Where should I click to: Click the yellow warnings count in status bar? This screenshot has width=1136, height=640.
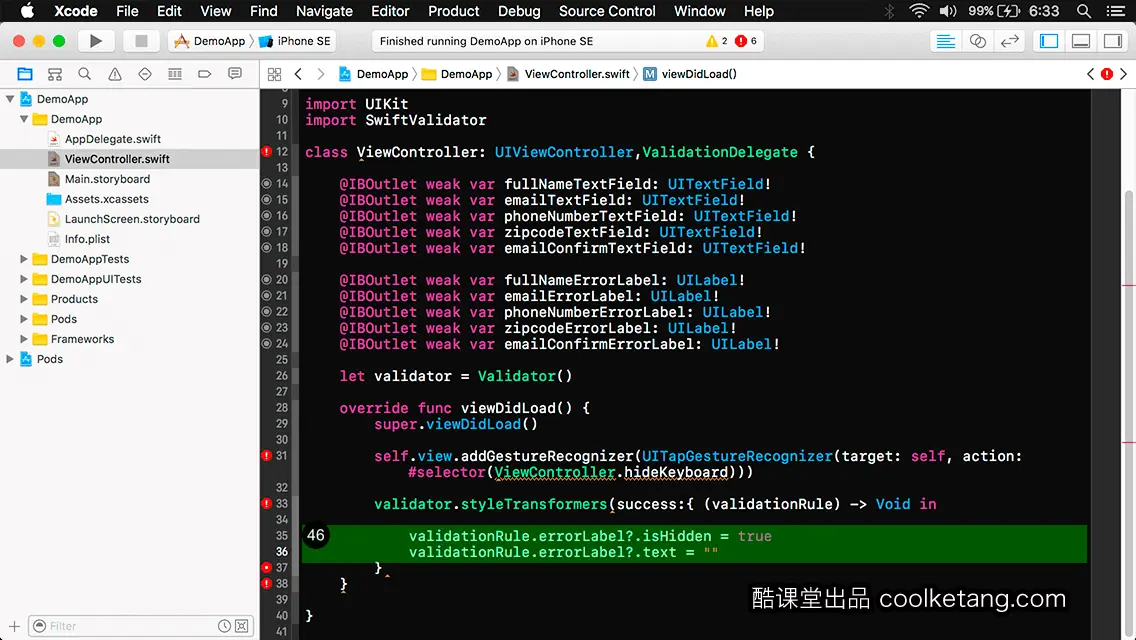[717, 41]
